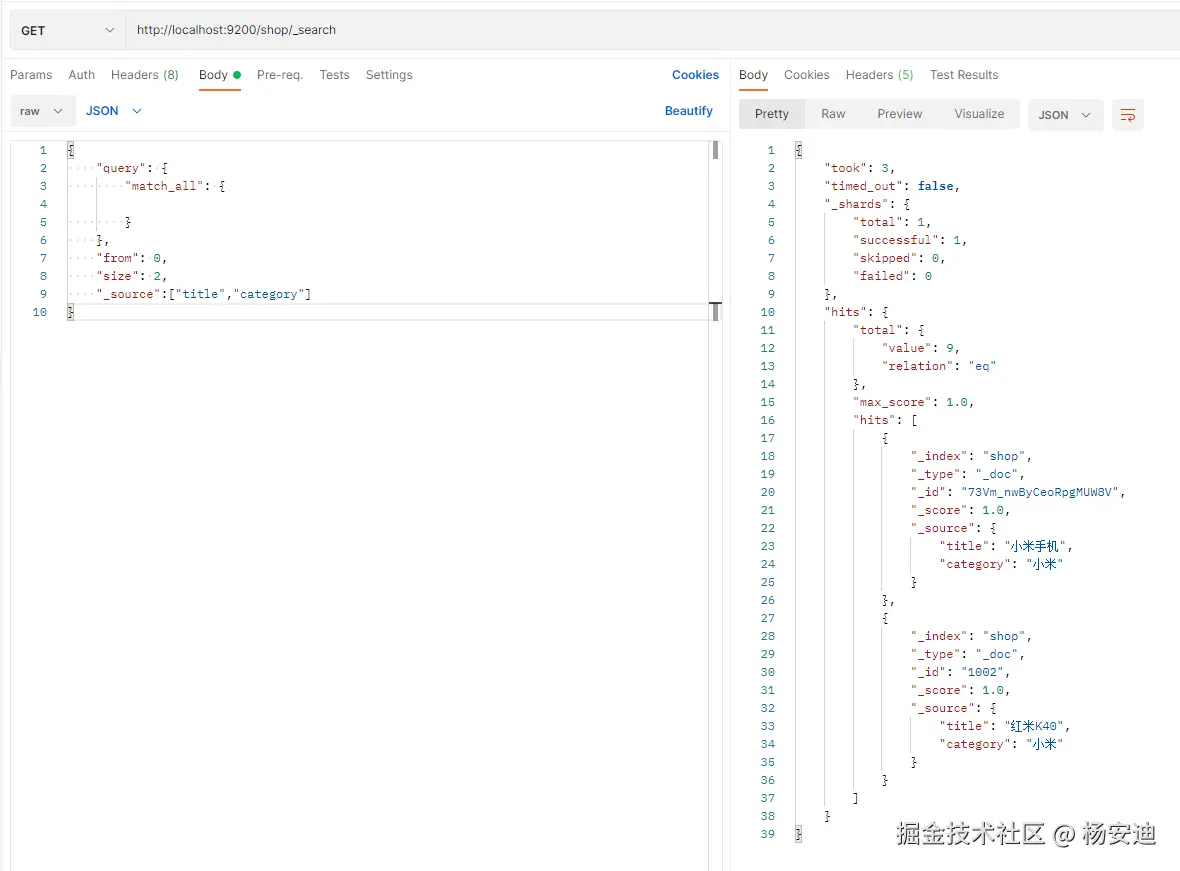1180x871 pixels.
Task: Open the Tests tab
Action: pyautogui.click(x=334, y=75)
